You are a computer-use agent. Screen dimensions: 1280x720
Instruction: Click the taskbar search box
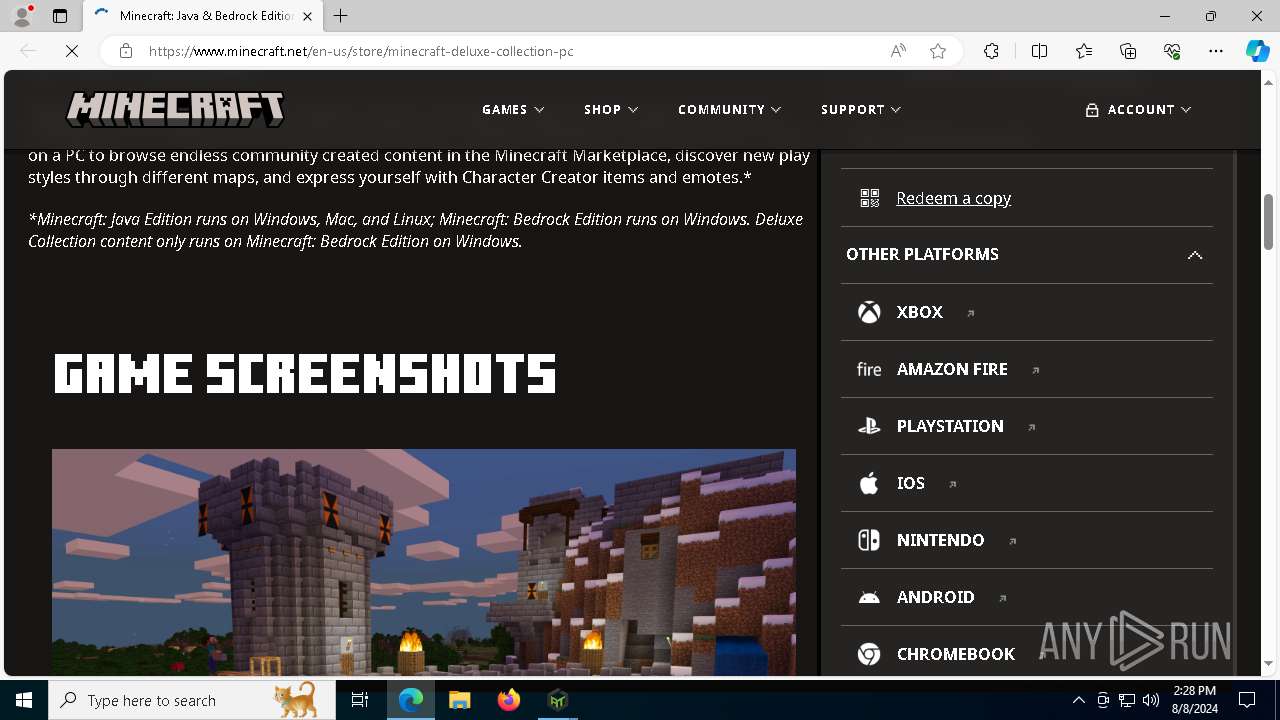tap(191, 700)
